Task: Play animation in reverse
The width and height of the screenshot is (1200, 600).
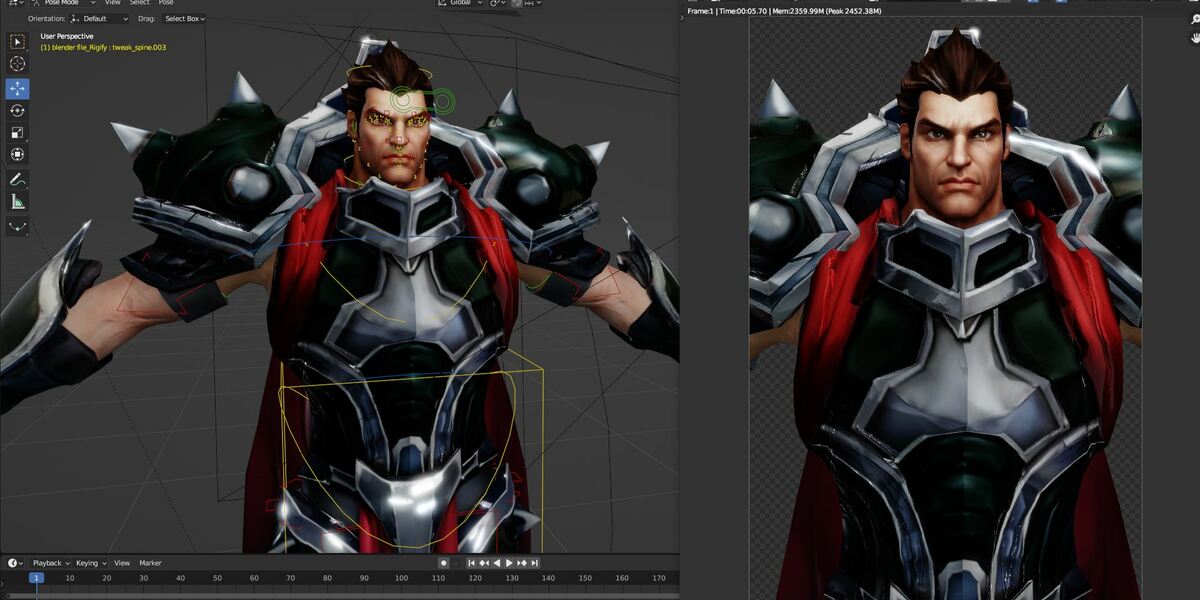Action: [496, 563]
